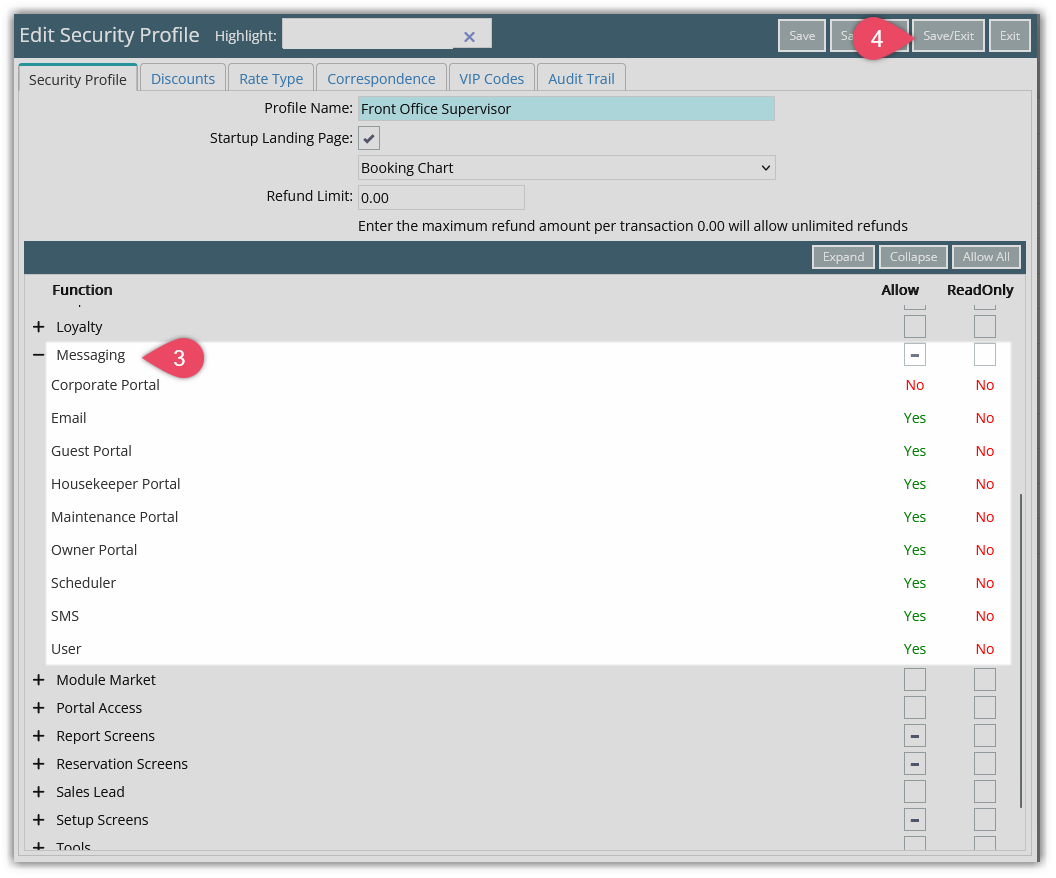Expand the Reservation Screens group
The height and width of the screenshot is (878, 1056).
[x=38, y=764]
